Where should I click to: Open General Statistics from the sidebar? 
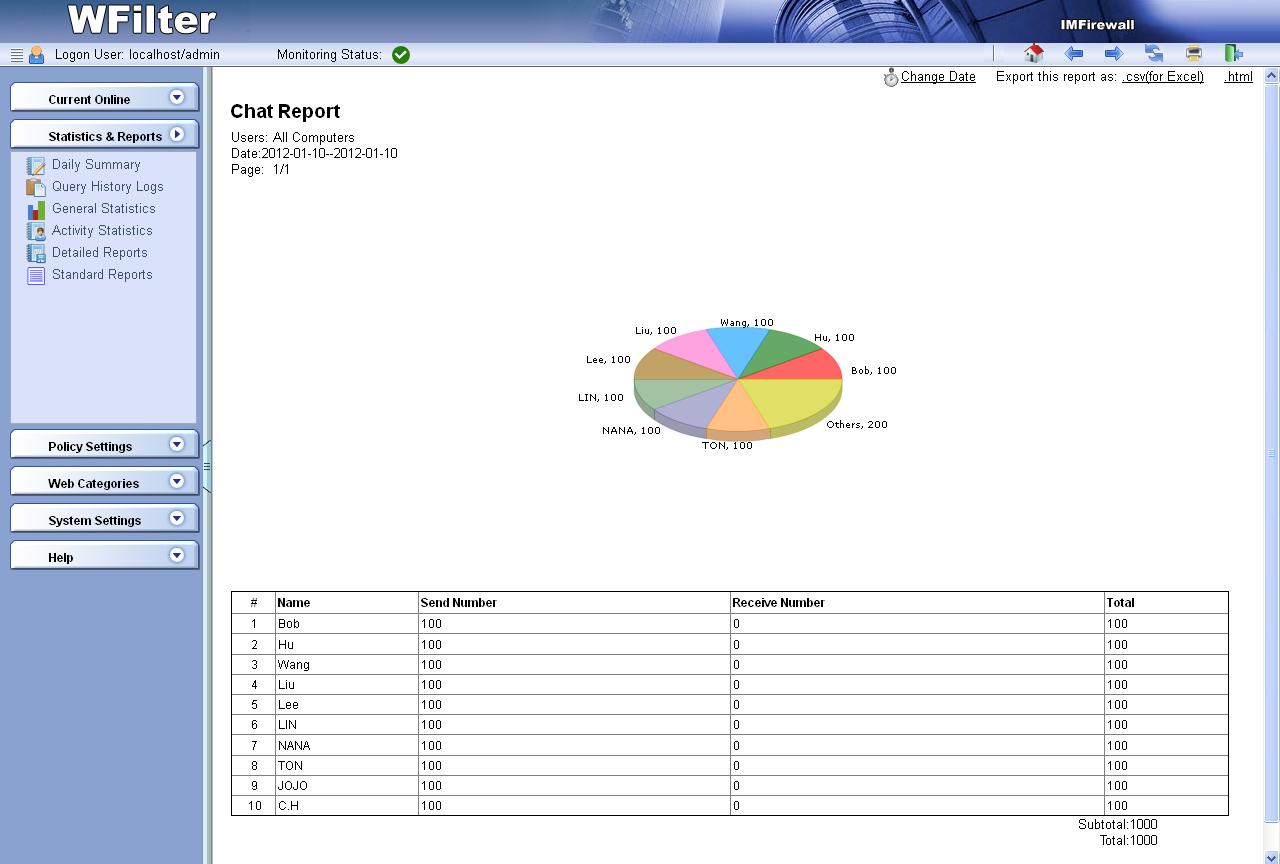[x=103, y=209]
